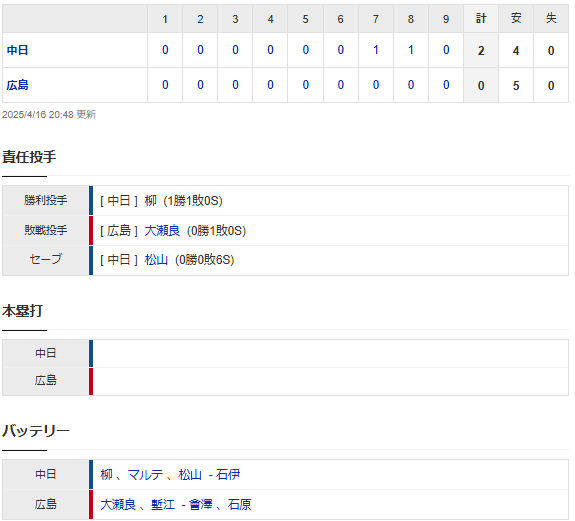Click 広島 3rd inning score link

pyautogui.click(x=235, y=85)
